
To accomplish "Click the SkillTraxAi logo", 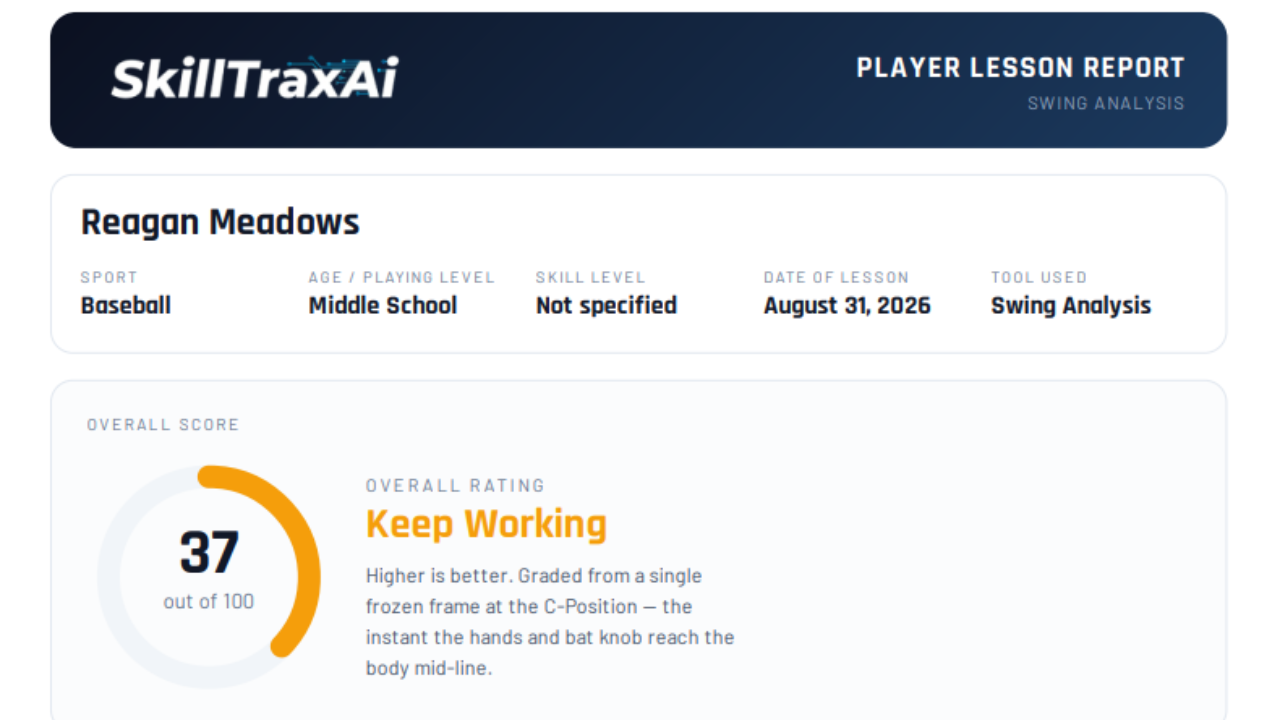I will click(x=255, y=79).
